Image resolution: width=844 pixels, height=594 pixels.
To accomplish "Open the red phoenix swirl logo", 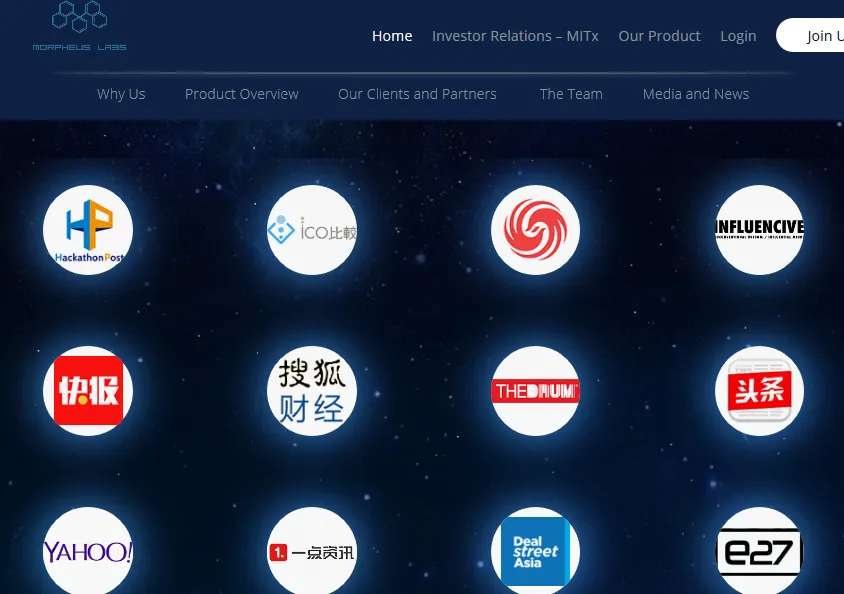I will (536, 230).
